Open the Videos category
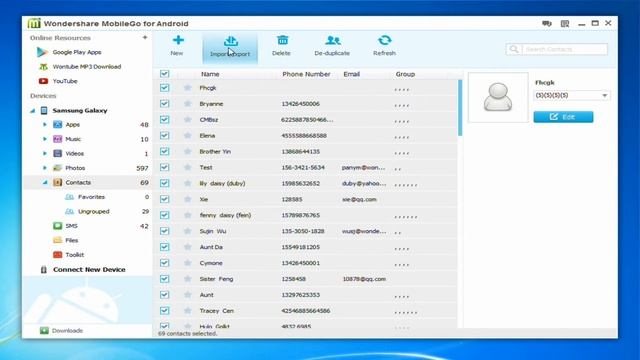Screen dimensions: 640x360 click(75, 153)
